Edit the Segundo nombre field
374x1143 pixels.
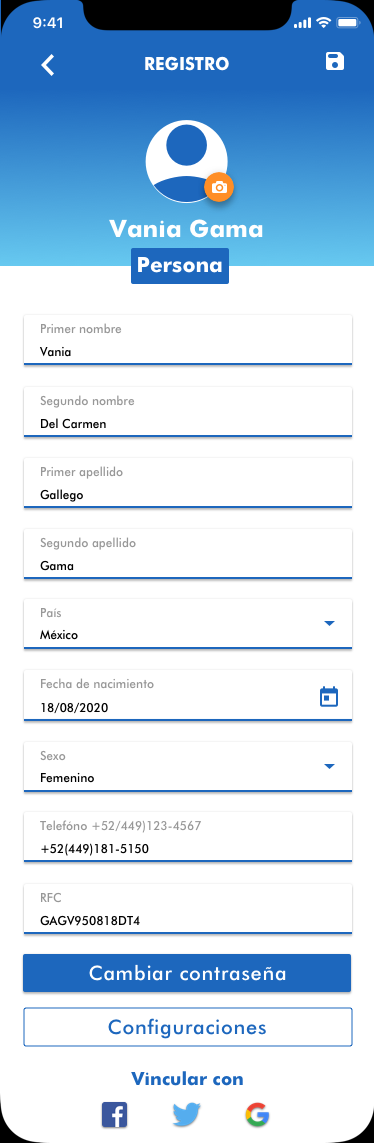pos(188,412)
